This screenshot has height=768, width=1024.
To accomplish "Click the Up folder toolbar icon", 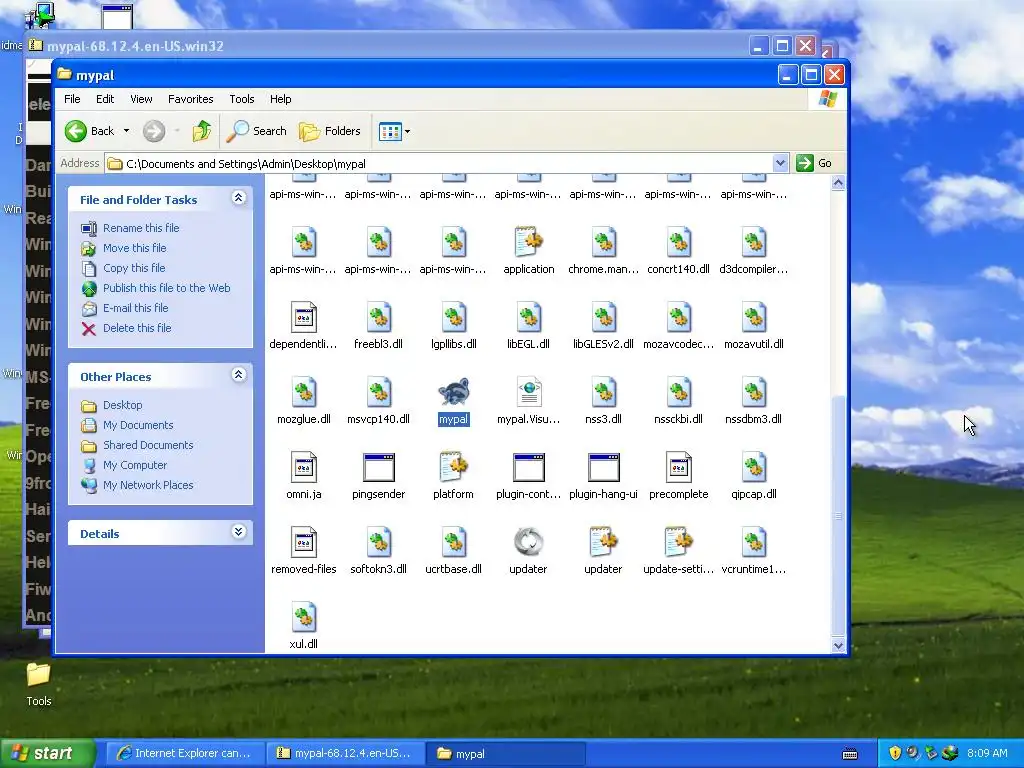I will 202,131.
